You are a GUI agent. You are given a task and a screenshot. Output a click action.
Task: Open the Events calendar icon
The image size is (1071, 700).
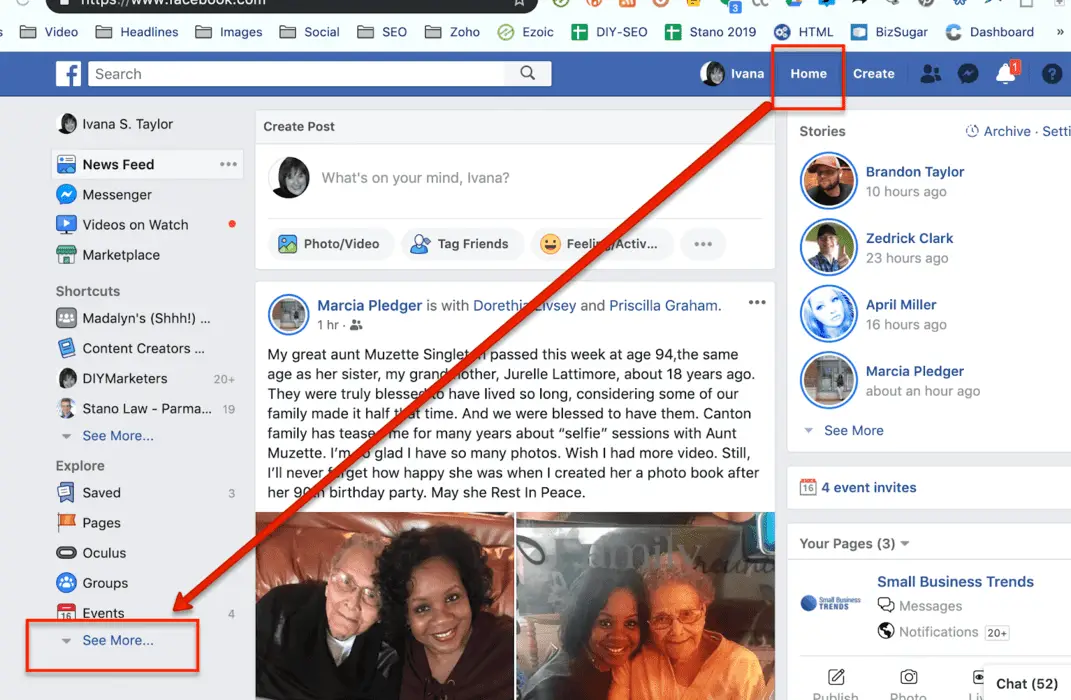pos(66,612)
